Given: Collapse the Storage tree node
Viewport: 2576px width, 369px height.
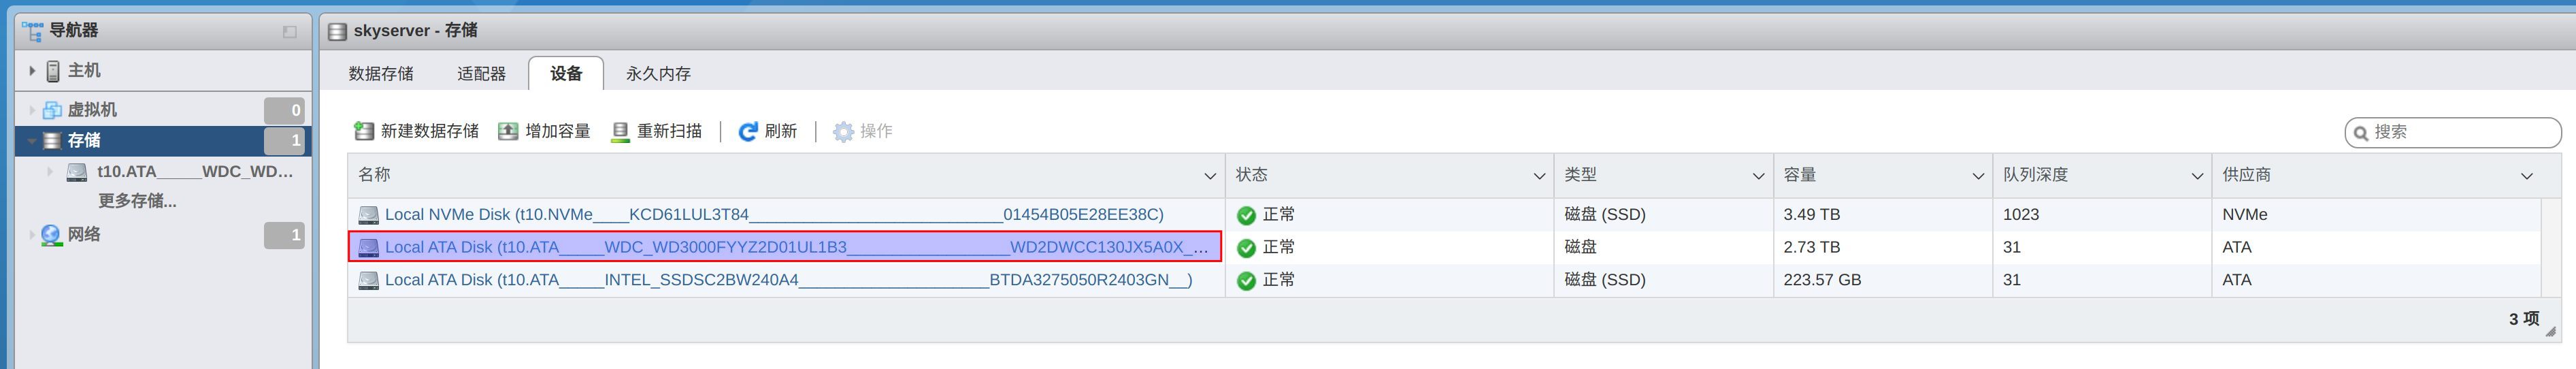Looking at the screenshot, I should coord(32,141).
